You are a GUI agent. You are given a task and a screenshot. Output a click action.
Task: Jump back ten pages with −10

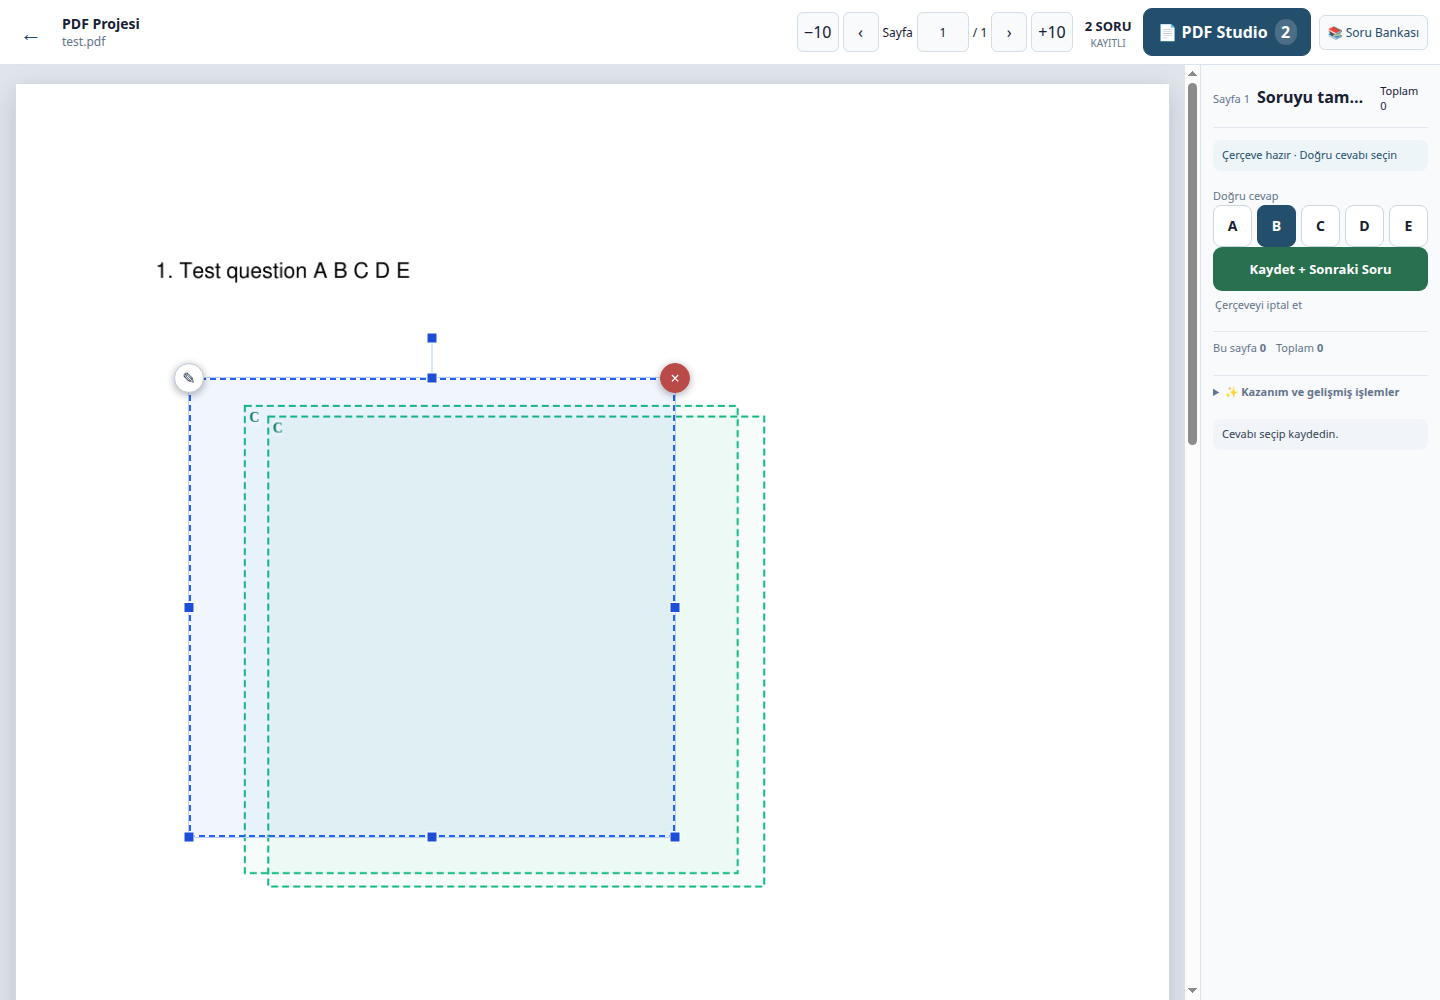click(x=818, y=32)
